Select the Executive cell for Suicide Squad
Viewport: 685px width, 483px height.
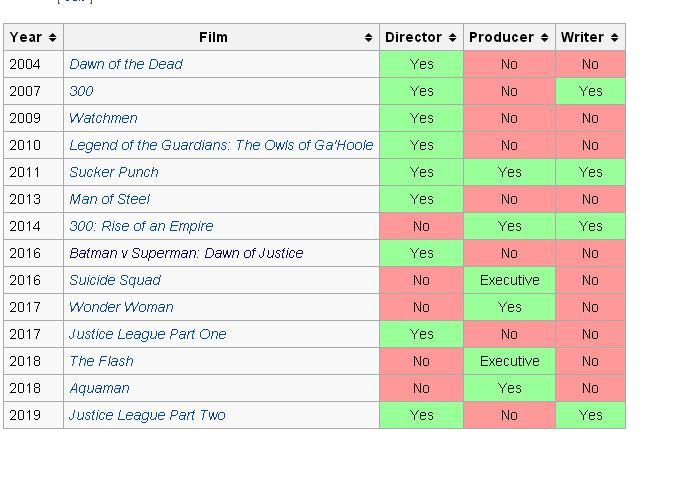pyautogui.click(x=509, y=280)
